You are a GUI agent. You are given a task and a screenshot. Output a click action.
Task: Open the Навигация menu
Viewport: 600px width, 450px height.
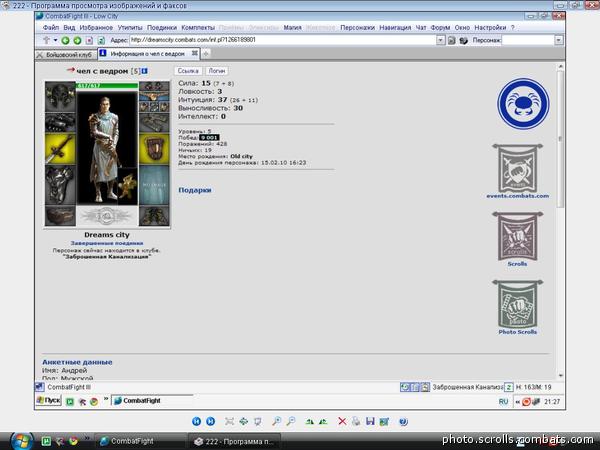pos(395,28)
